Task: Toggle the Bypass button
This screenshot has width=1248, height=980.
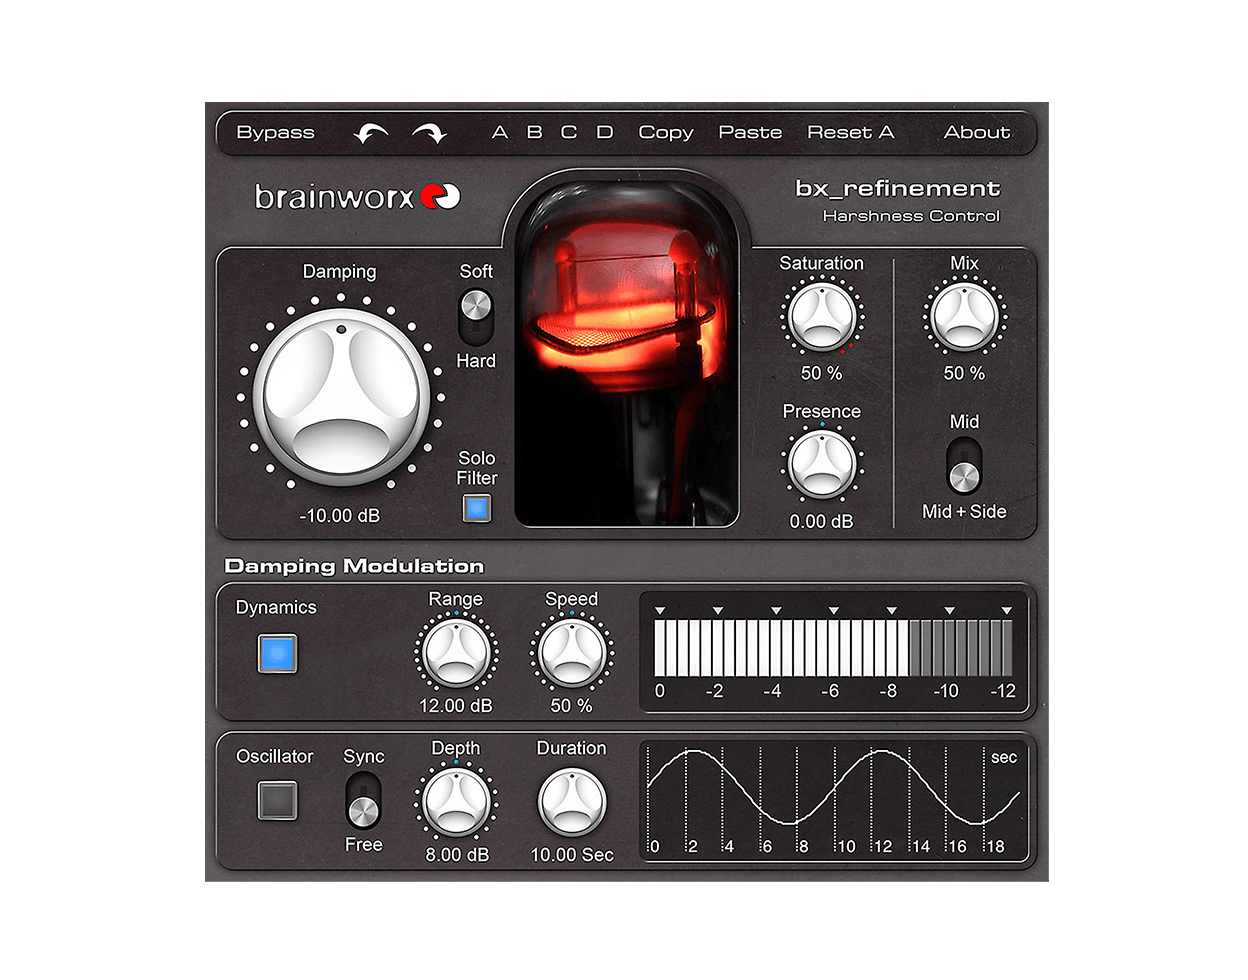Action: (x=275, y=132)
